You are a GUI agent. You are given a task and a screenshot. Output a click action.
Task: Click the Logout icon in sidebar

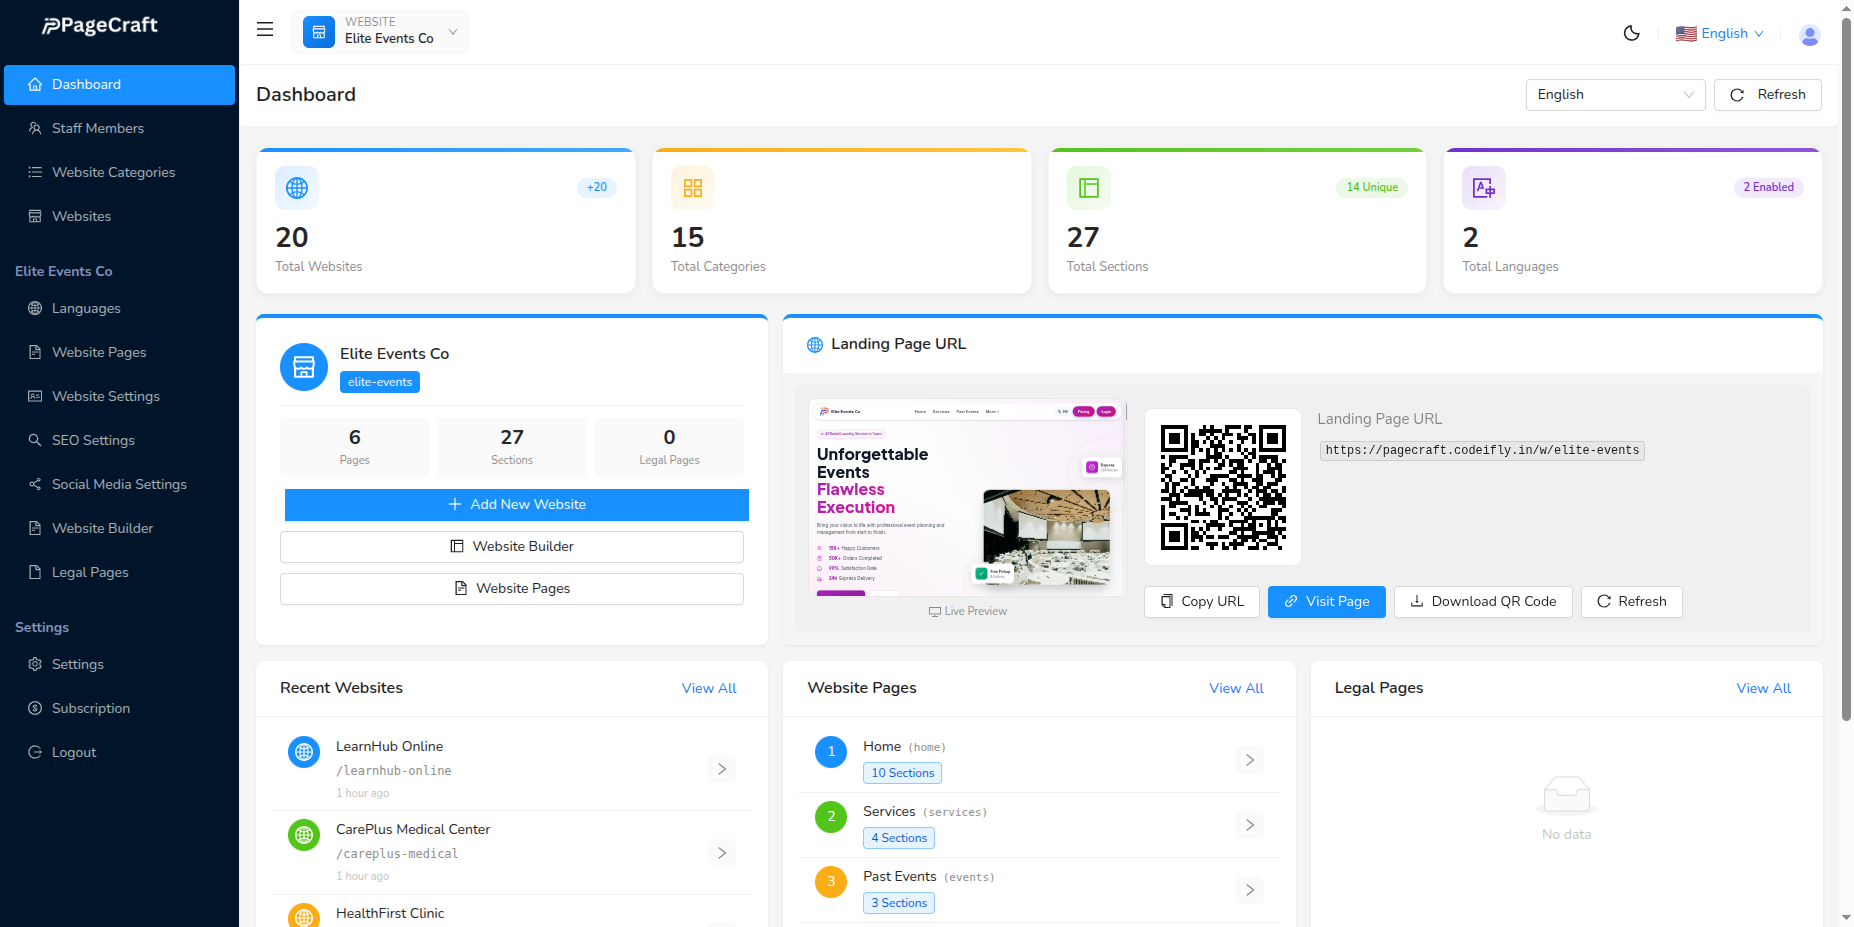[x=34, y=752]
